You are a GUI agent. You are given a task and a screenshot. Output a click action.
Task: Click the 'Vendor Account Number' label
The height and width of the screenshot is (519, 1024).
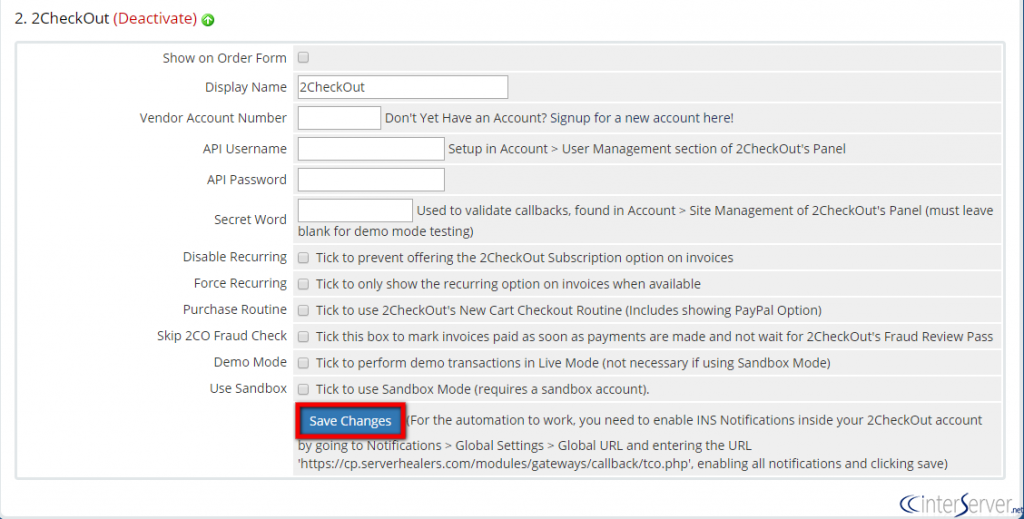(x=213, y=118)
